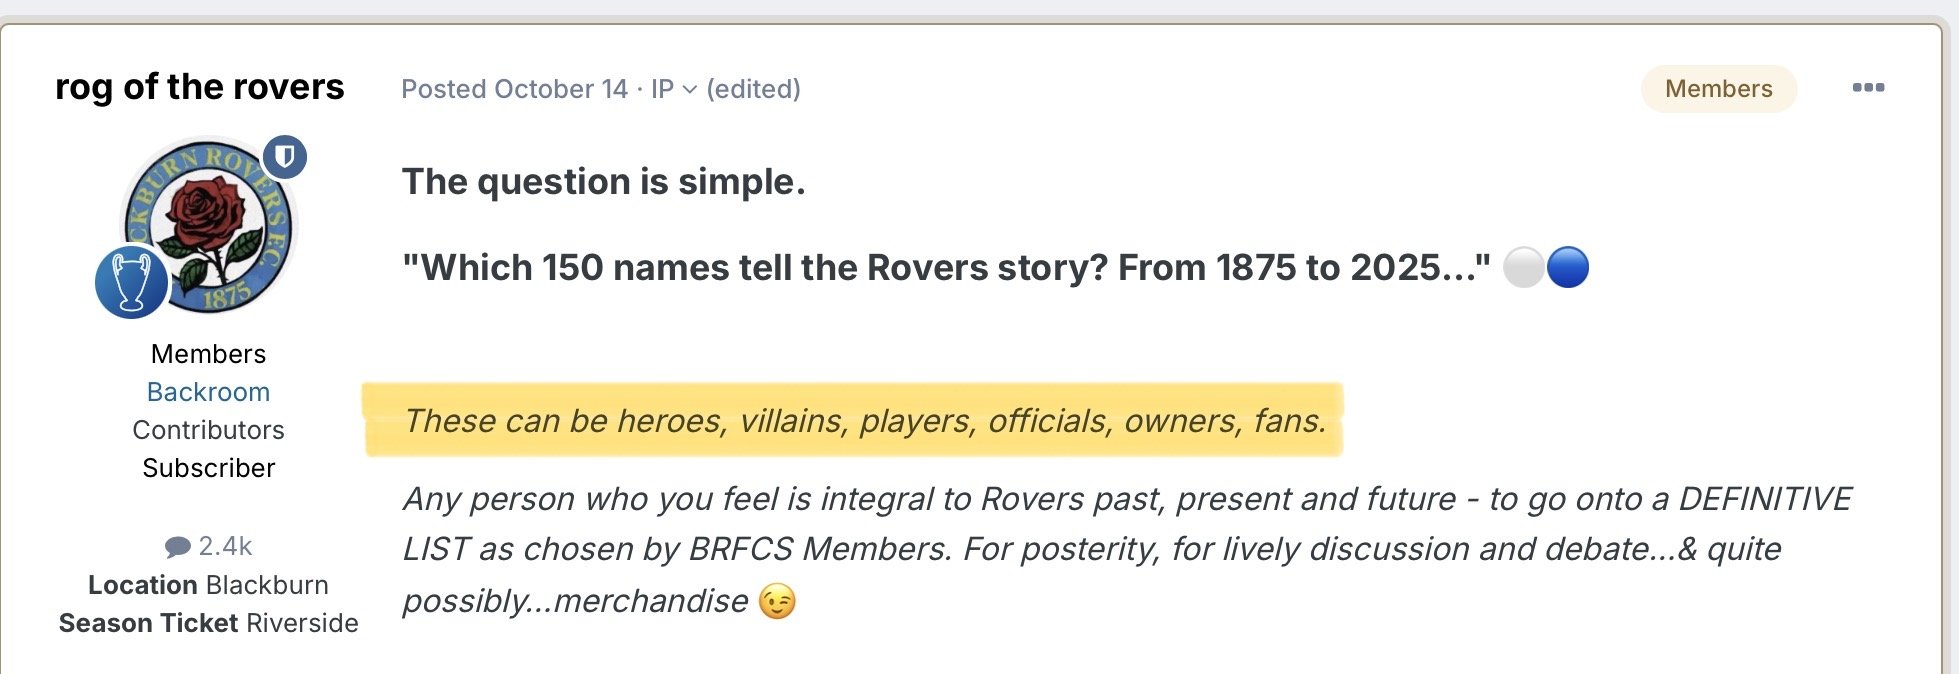Click the 2.4k posts count
The height and width of the screenshot is (674, 1959).
pyautogui.click(x=225, y=546)
